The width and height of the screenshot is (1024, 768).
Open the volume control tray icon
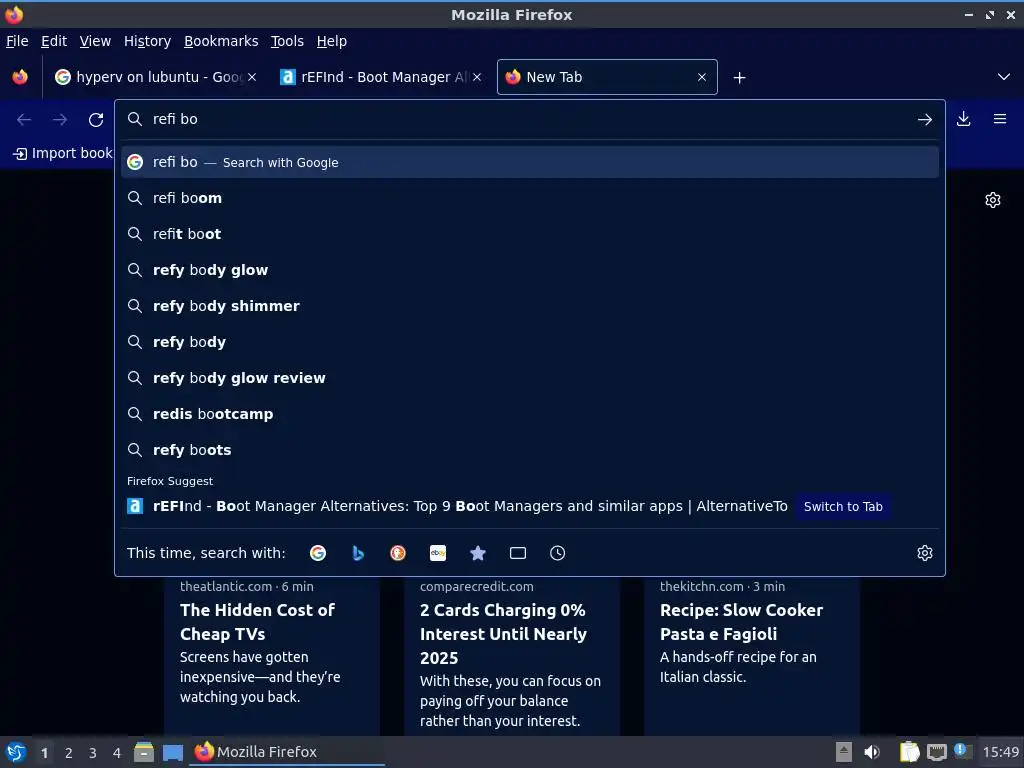click(x=872, y=752)
